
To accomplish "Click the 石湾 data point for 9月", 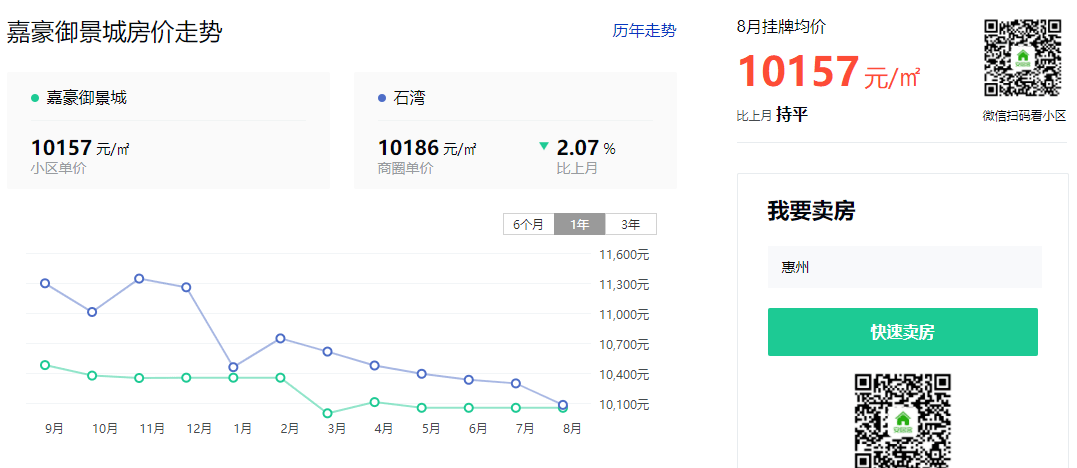I will (x=45, y=283).
